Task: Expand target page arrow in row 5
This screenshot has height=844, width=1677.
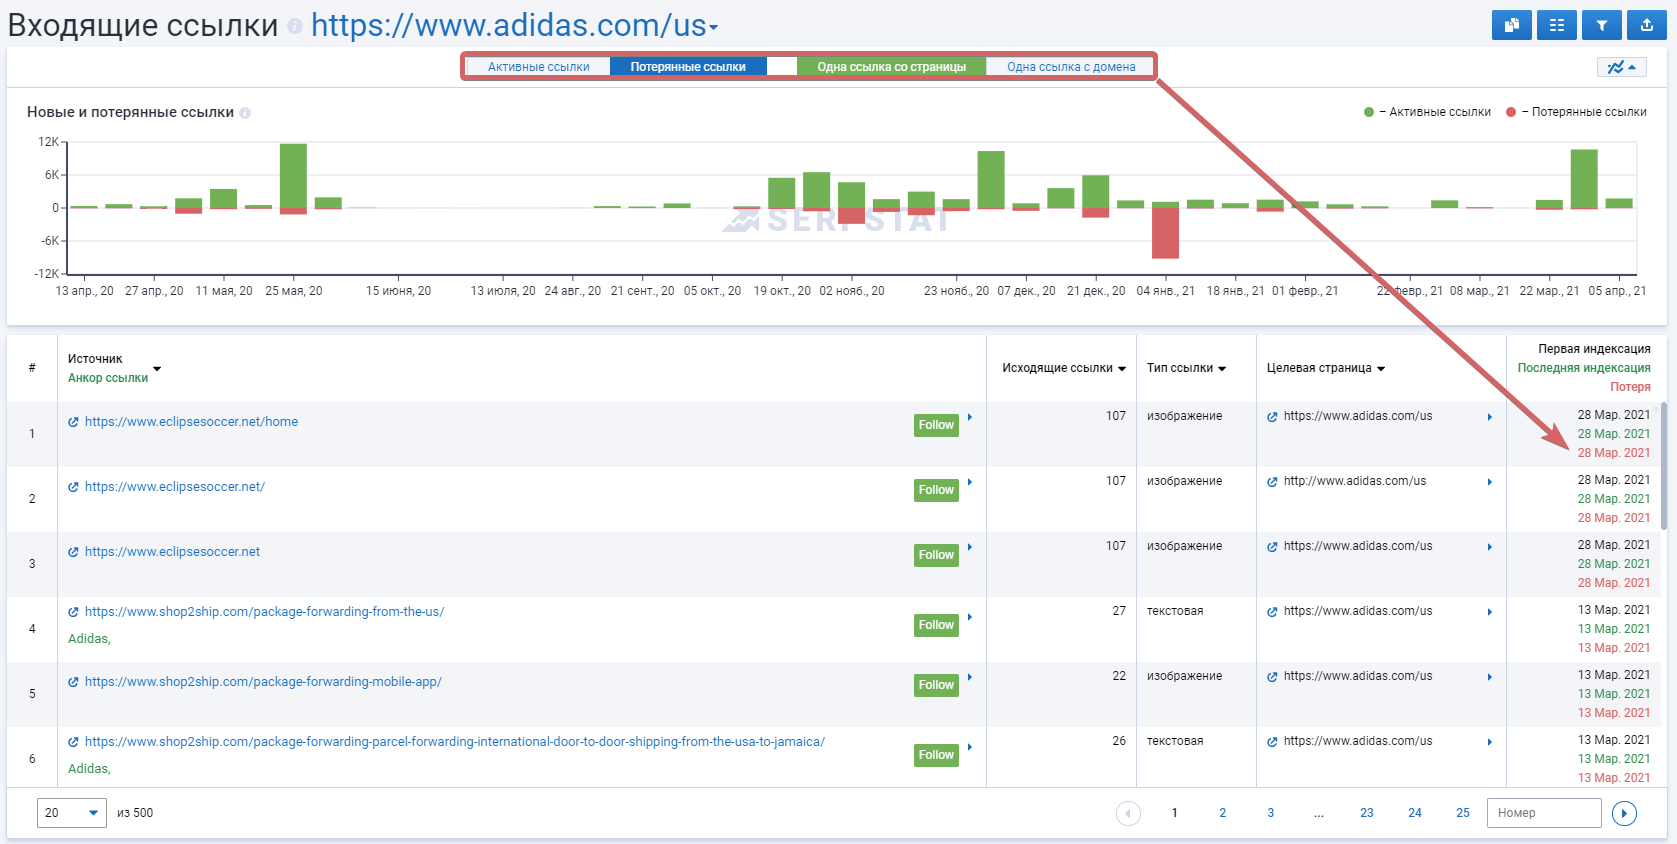Action: pyautogui.click(x=1490, y=677)
